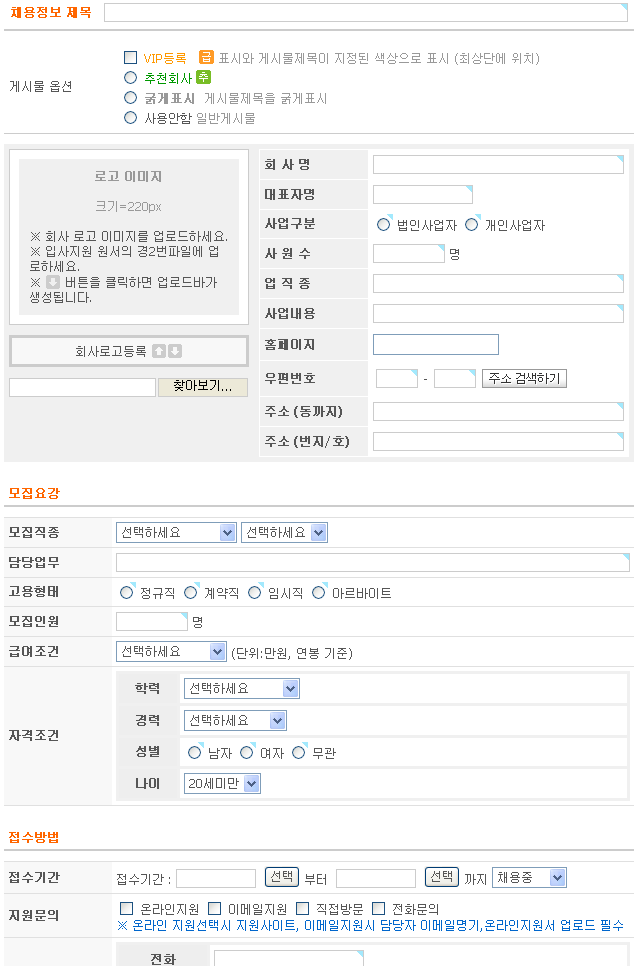
Task: Open the 나이 age dropdown showing 20세미만
Action: [222, 784]
